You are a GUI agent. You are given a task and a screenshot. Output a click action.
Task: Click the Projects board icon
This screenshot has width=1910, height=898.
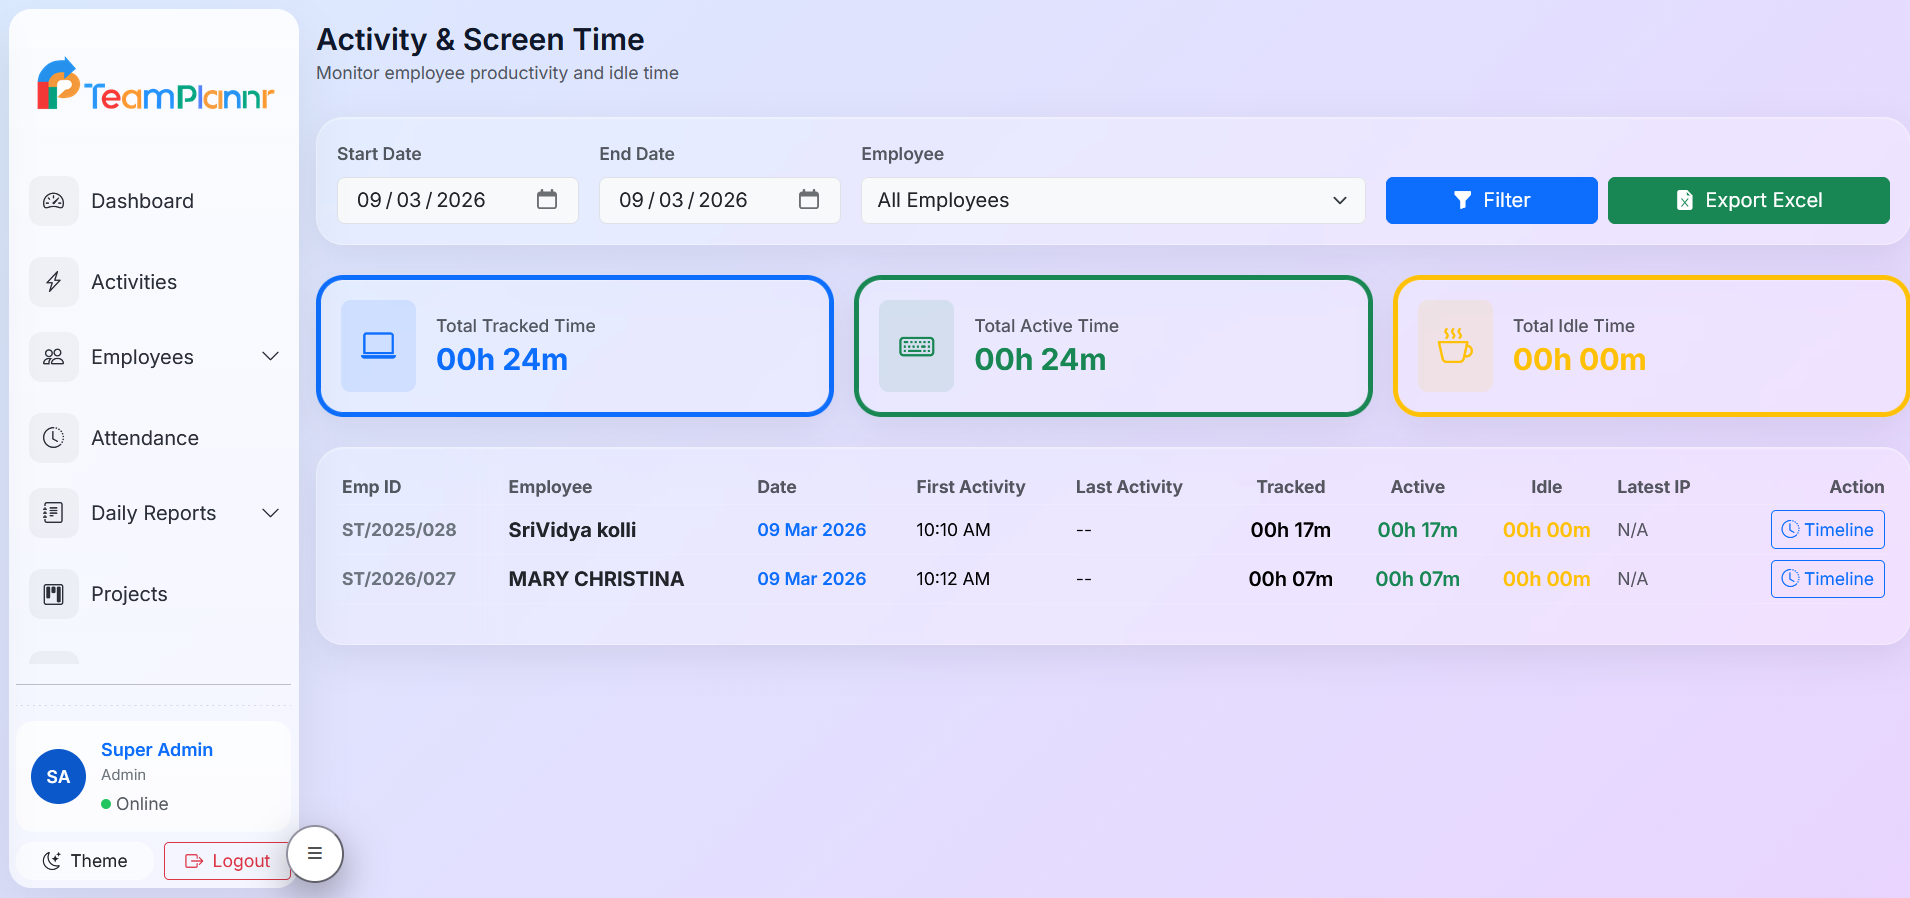54,594
